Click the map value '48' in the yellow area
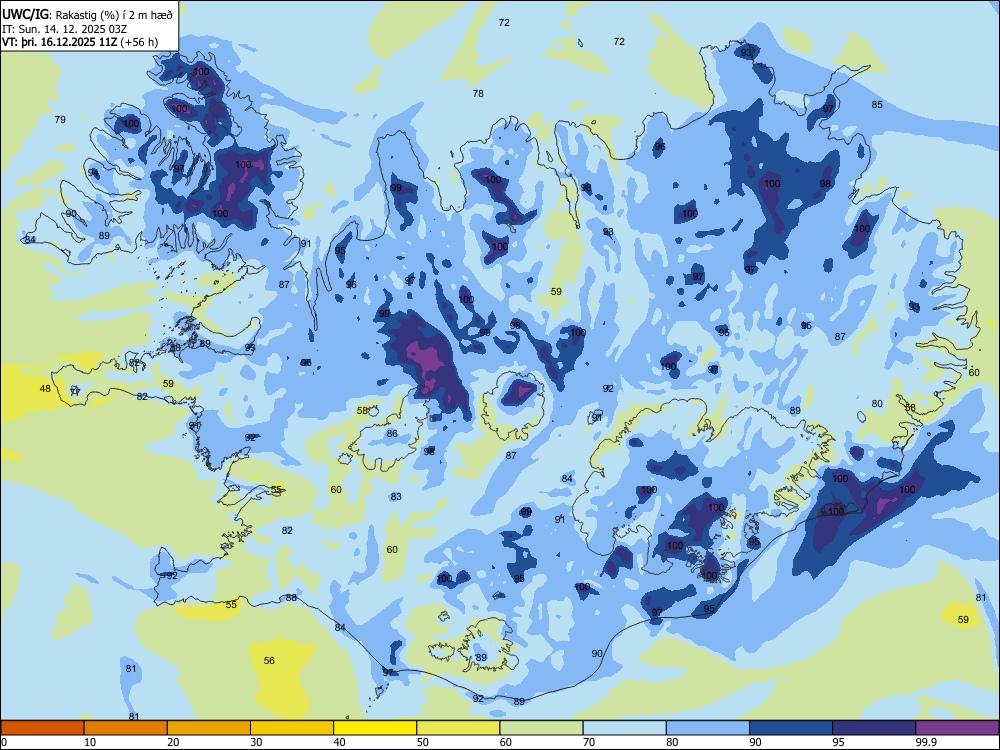This screenshot has width=1000, height=750. pos(45,388)
